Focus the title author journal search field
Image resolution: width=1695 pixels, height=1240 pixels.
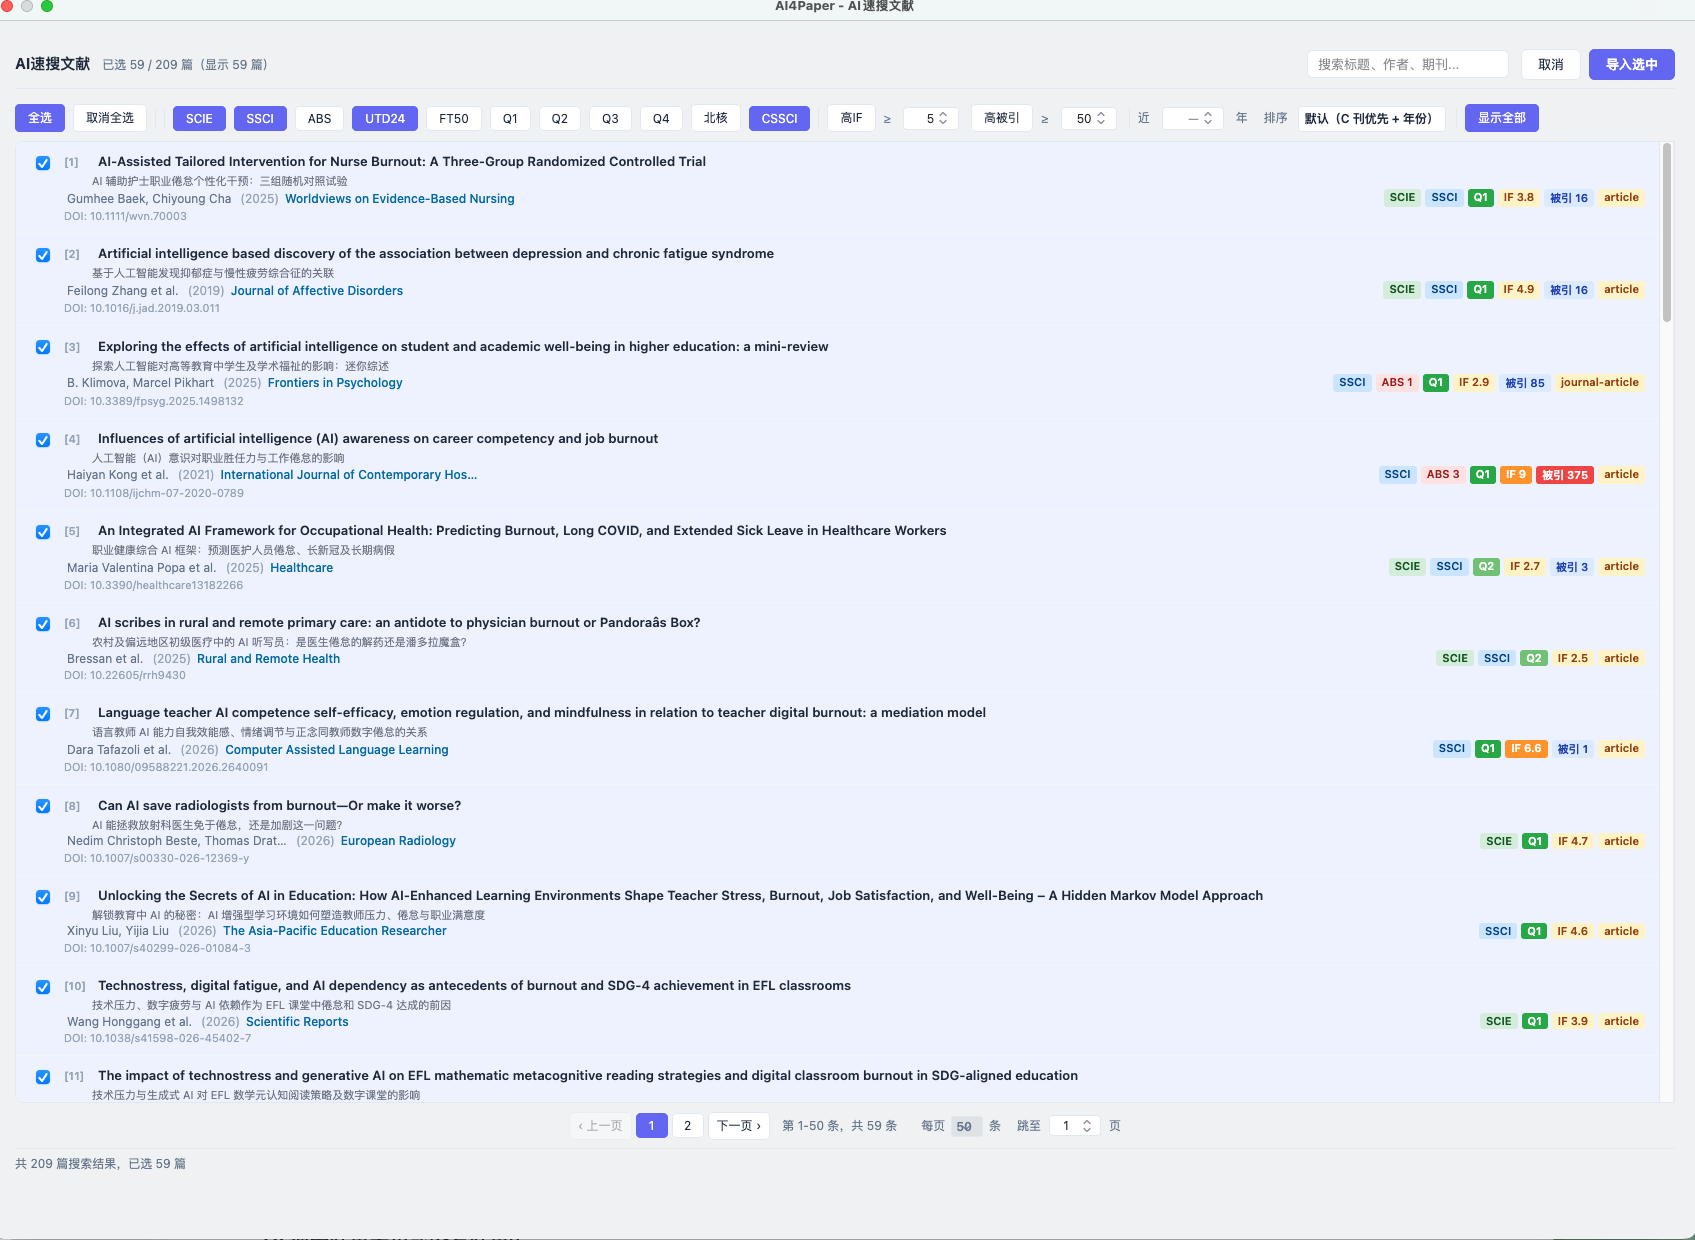click(1407, 64)
